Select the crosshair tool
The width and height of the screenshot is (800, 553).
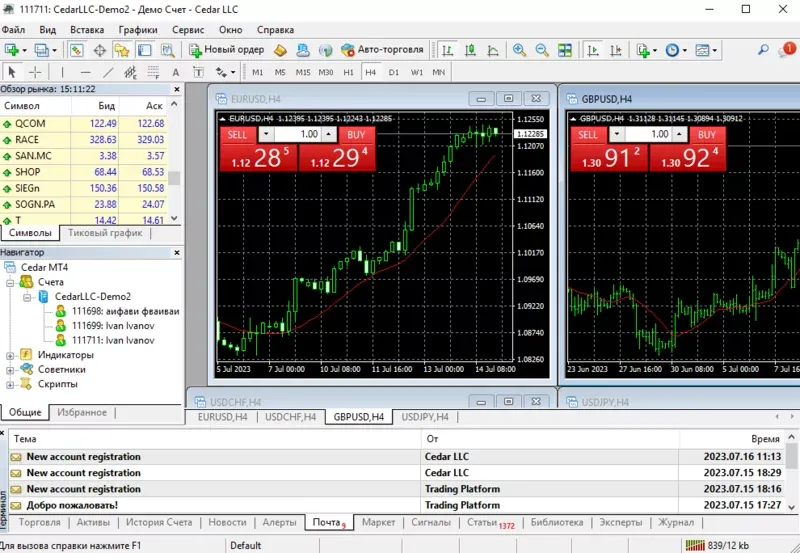pyautogui.click(x=35, y=72)
